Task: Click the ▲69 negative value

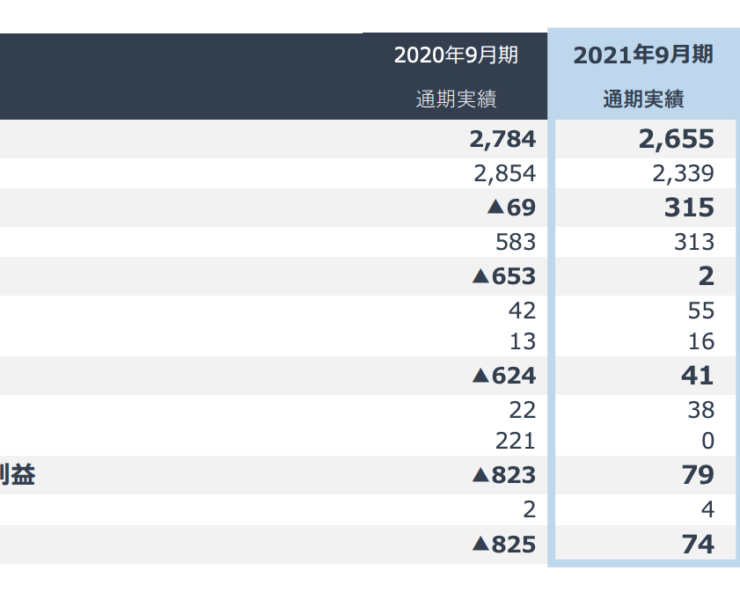Action: click(510, 207)
